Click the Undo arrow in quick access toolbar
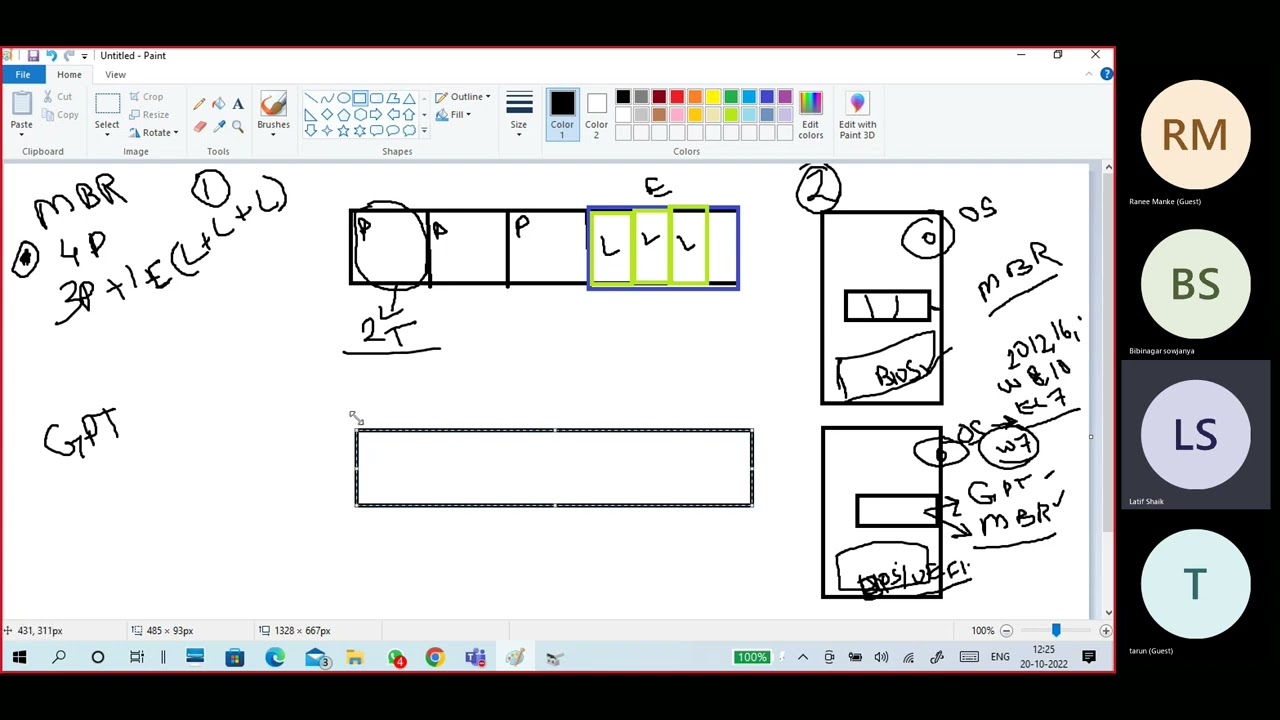The width and height of the screenshot is (1280, 720). click(x=51, y=55)
